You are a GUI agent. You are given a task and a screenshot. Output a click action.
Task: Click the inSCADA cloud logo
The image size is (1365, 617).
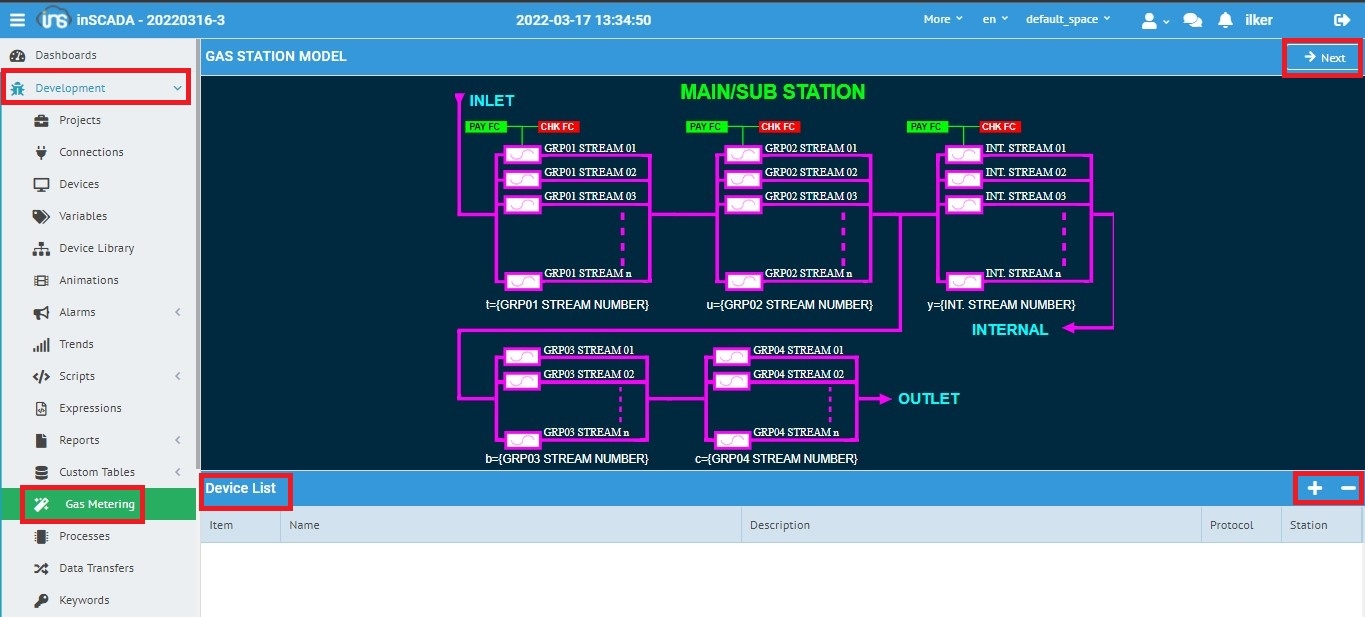(53, 20)
